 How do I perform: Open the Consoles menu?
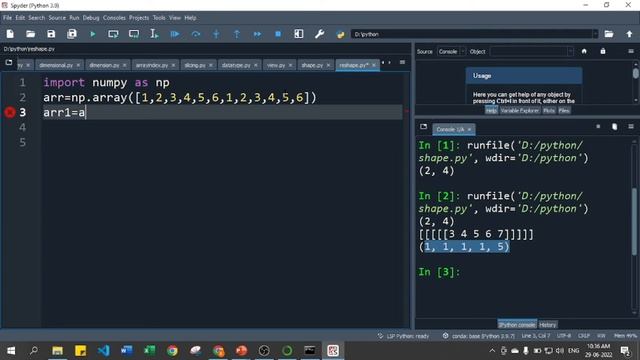[114, 18]
